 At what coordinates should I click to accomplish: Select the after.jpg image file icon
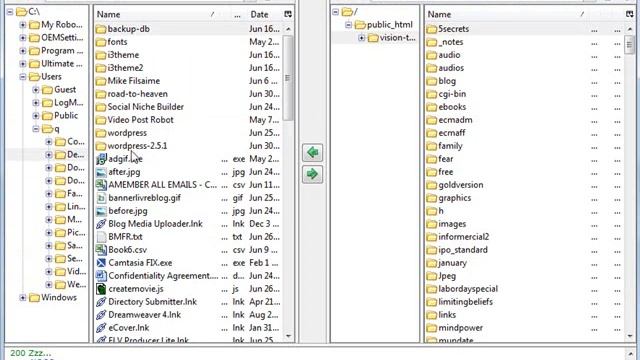pyautogui.click(x=101, y=172)
